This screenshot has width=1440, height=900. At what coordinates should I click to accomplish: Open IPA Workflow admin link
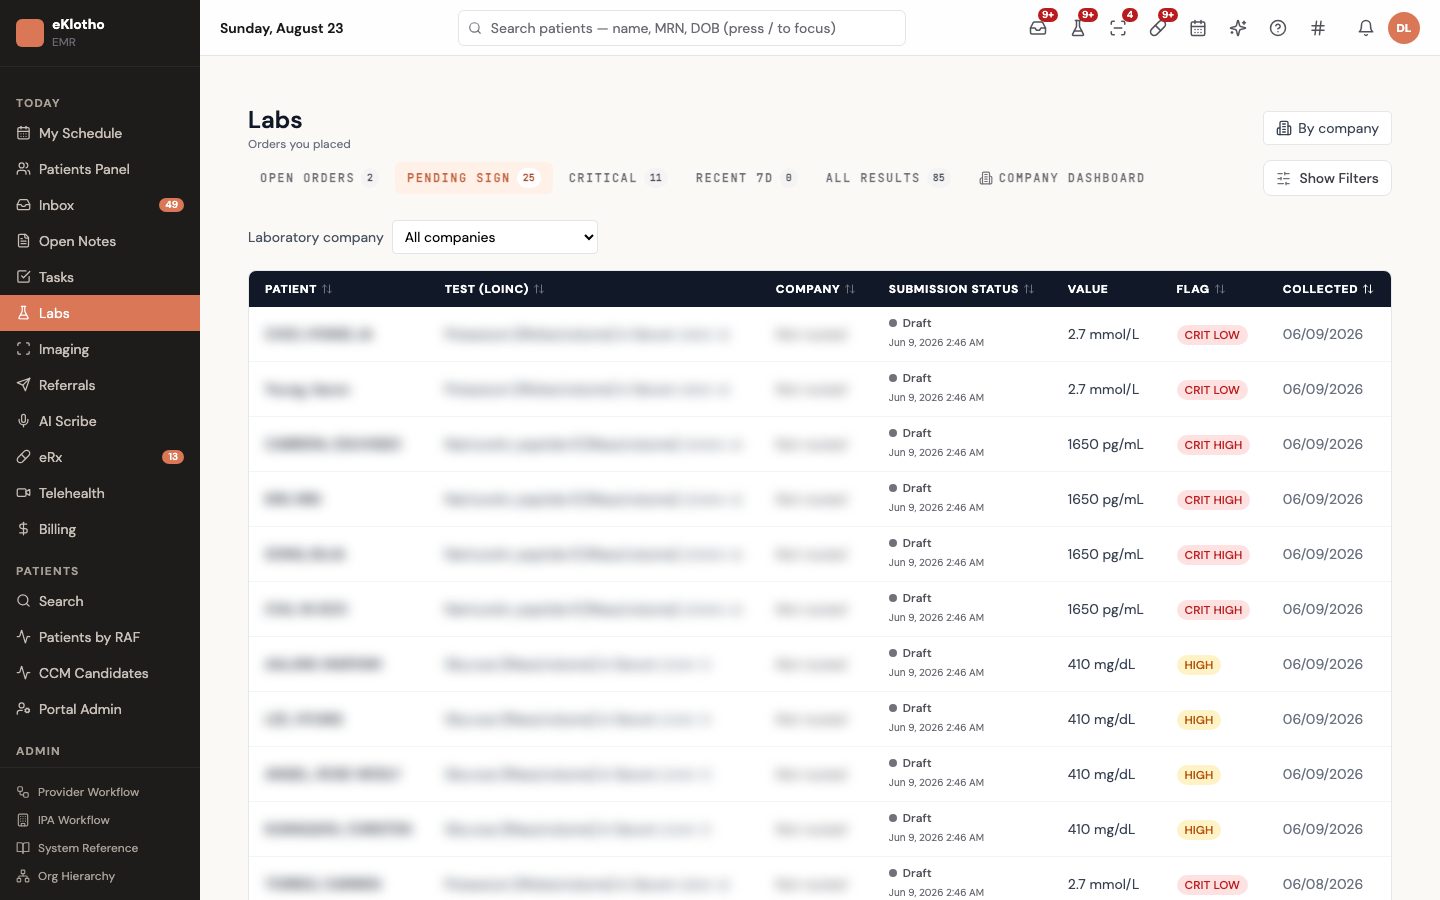[100, 820]
